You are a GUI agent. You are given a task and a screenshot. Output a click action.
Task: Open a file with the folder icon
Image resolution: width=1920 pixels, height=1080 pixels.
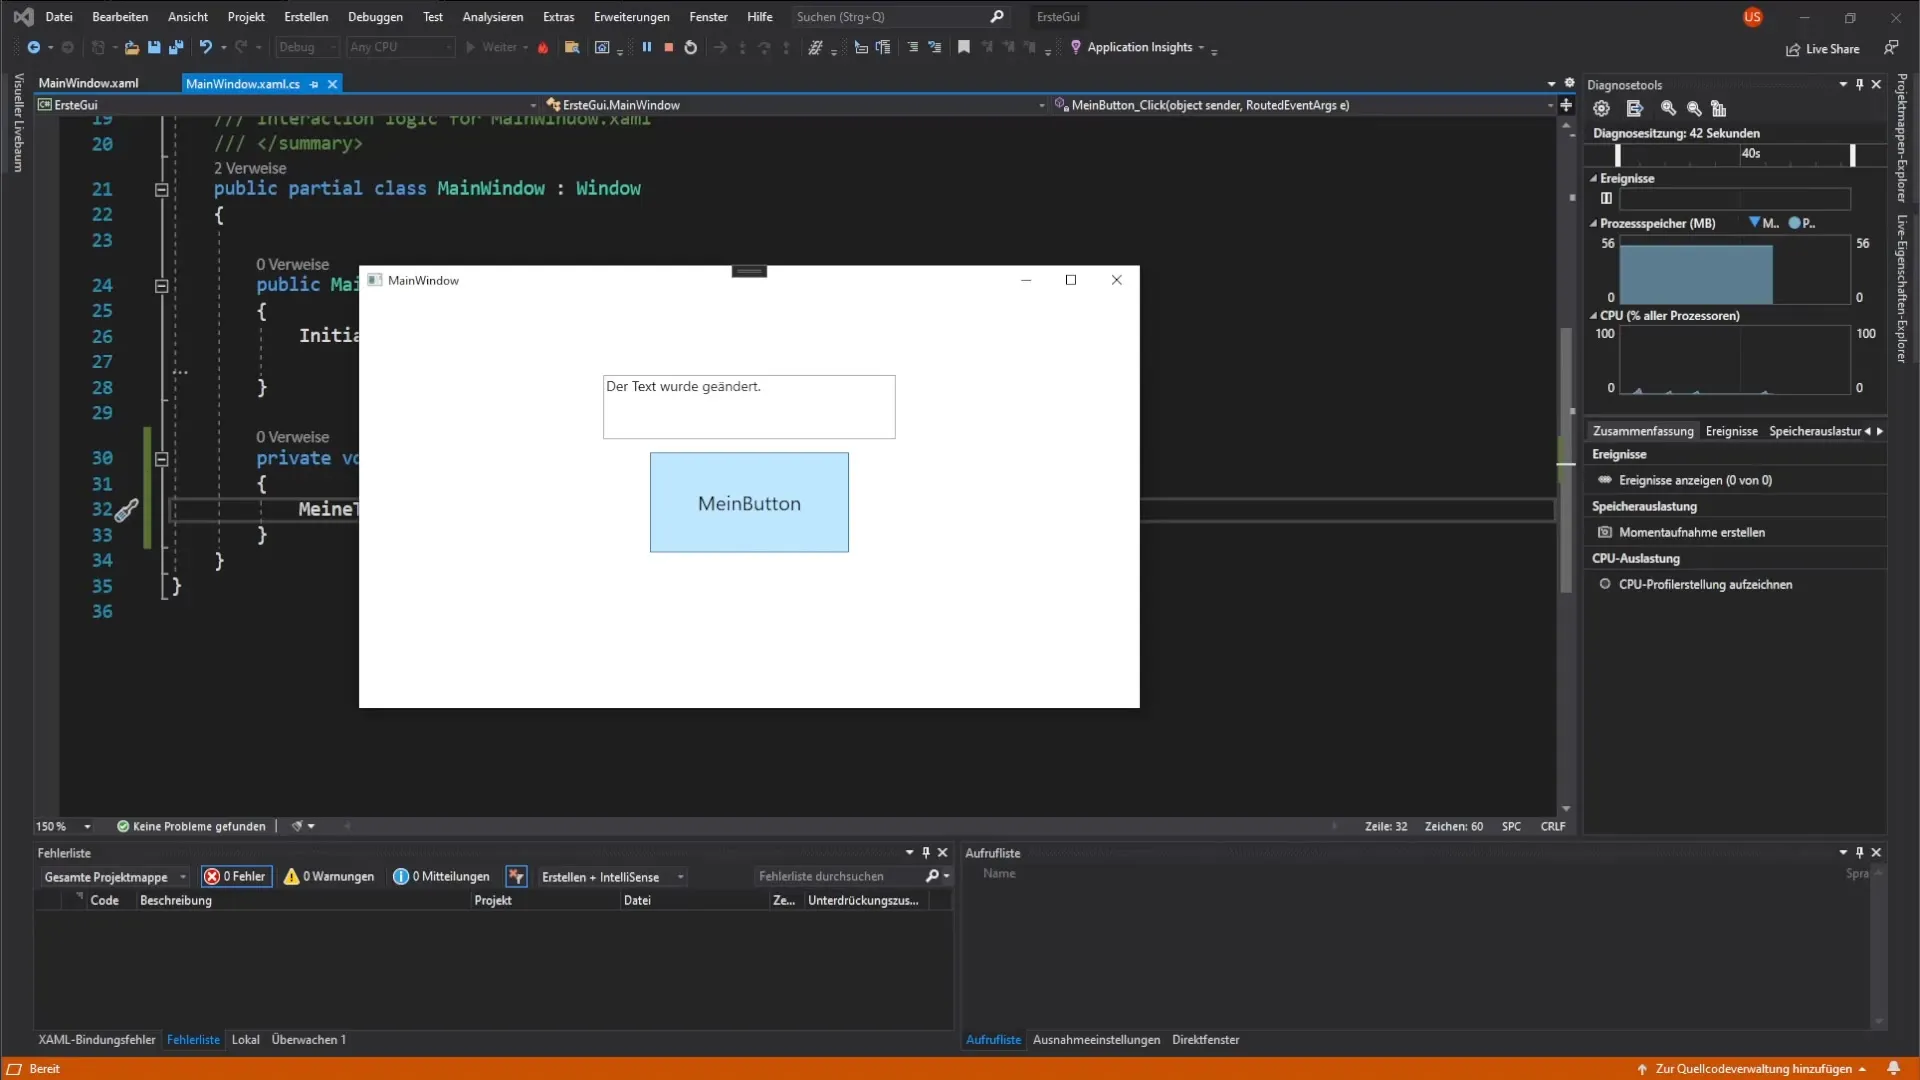[x=131, y=47]
